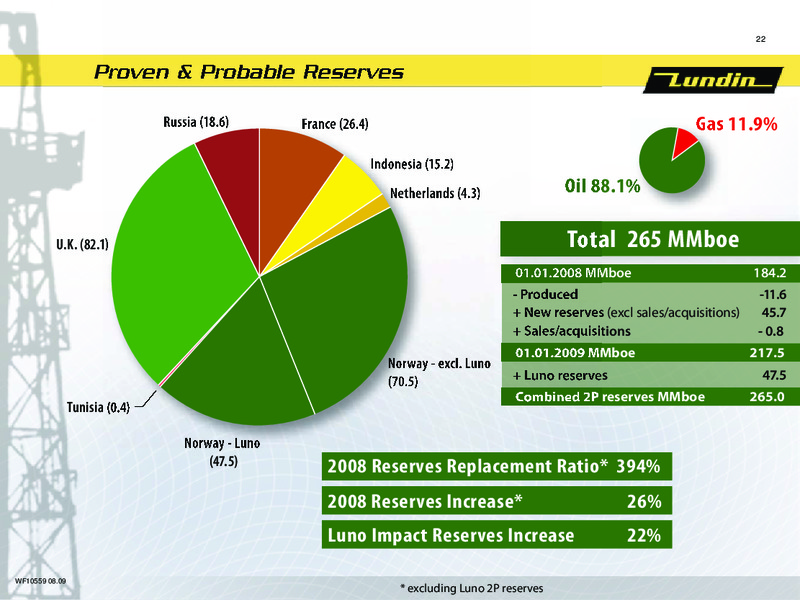800x600 pixels.
Task: Click the 'Oil 88.1%' text
Action: [602, 186]
